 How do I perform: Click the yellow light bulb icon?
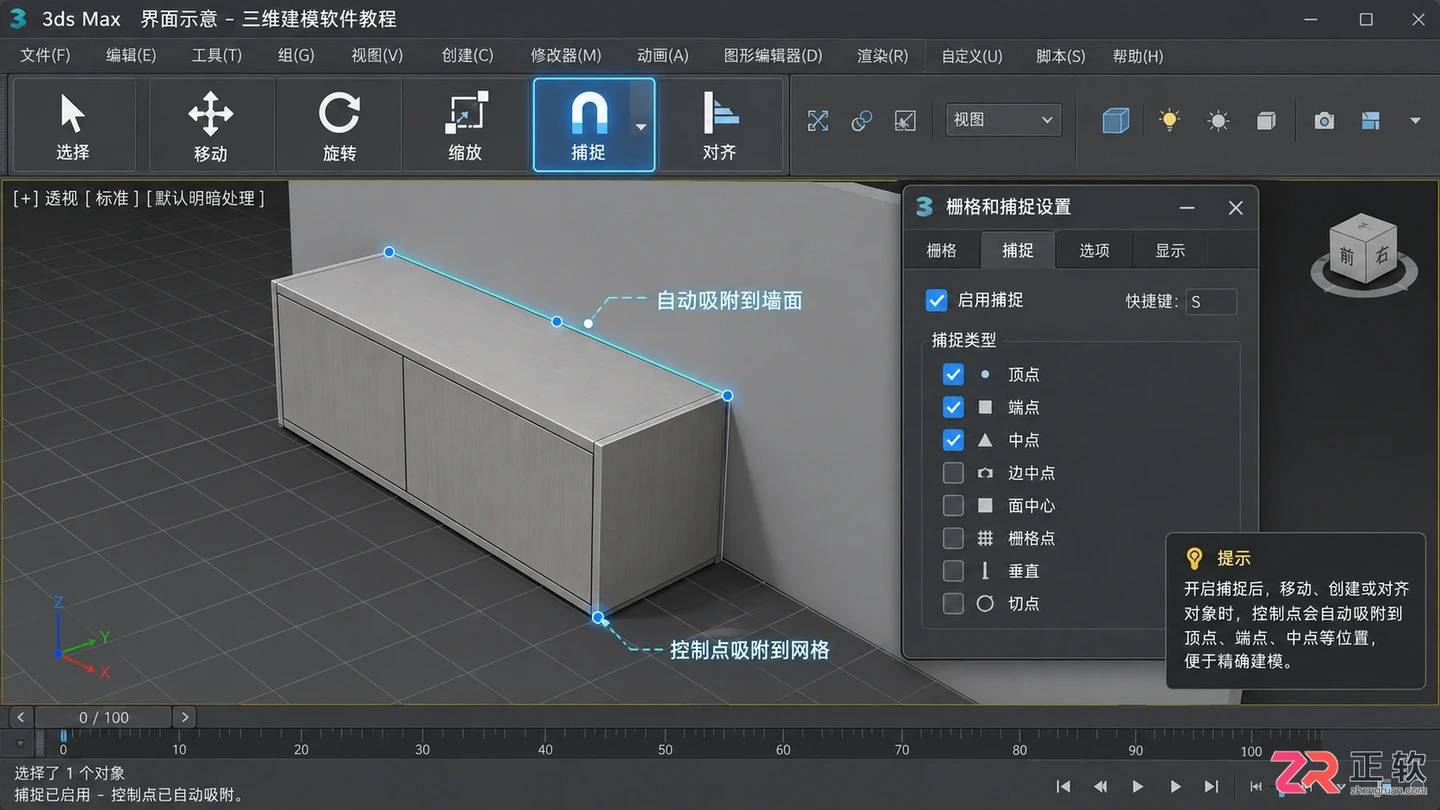[1169, 120]
